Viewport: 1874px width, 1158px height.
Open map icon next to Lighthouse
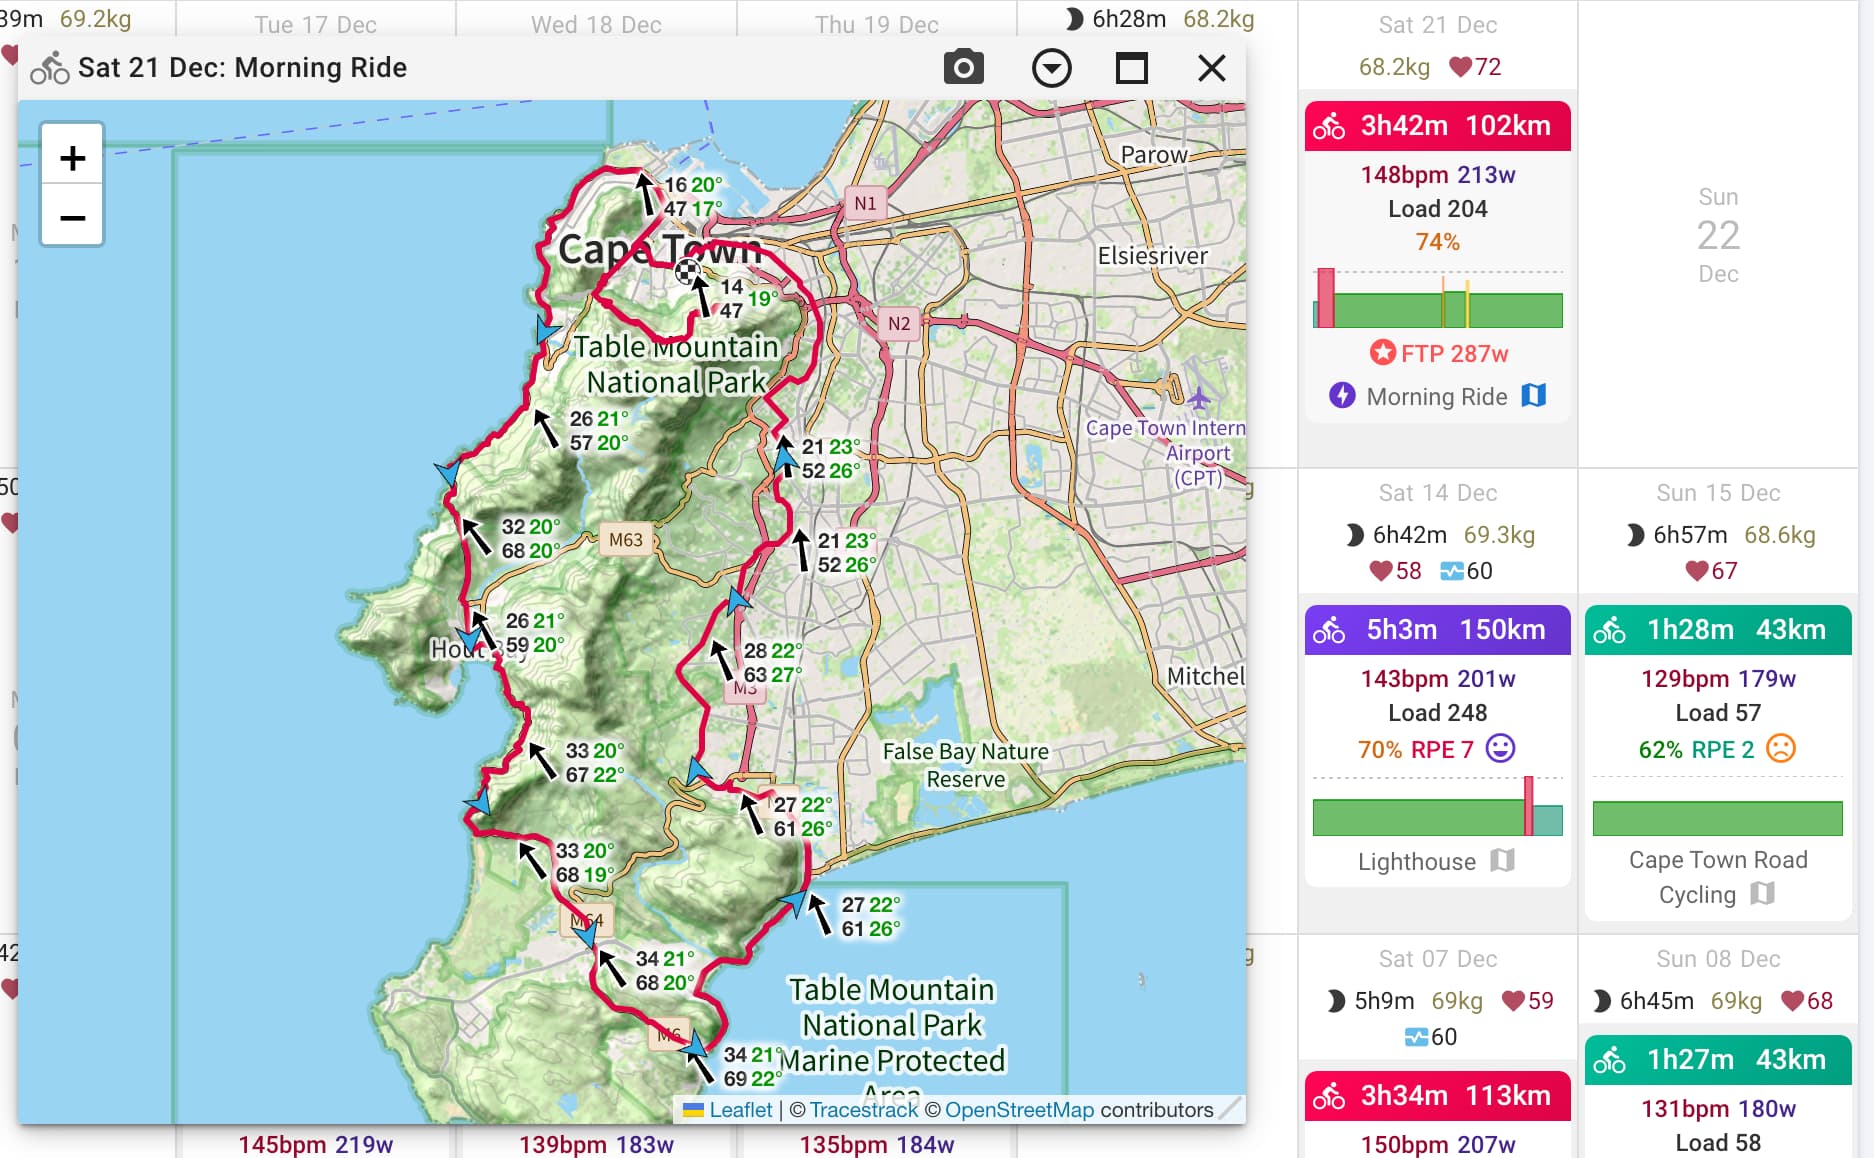pyautogui.click(x=1502, y=860)
